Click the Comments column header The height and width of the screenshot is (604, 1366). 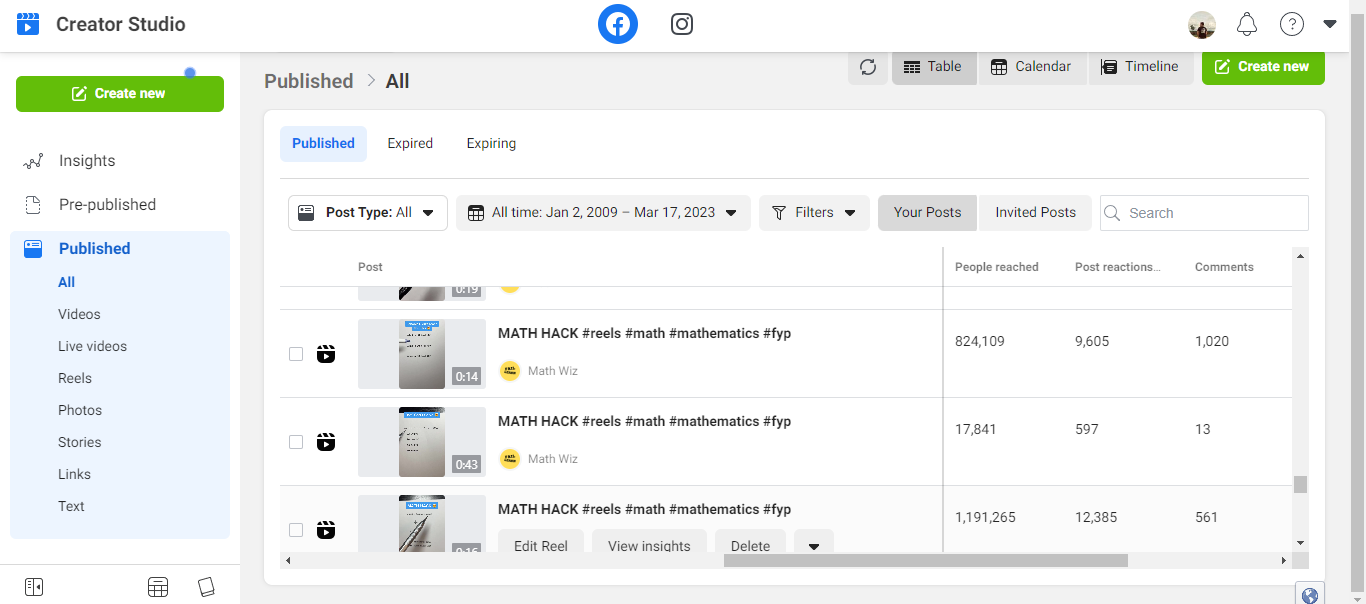tap(1224, 267)
